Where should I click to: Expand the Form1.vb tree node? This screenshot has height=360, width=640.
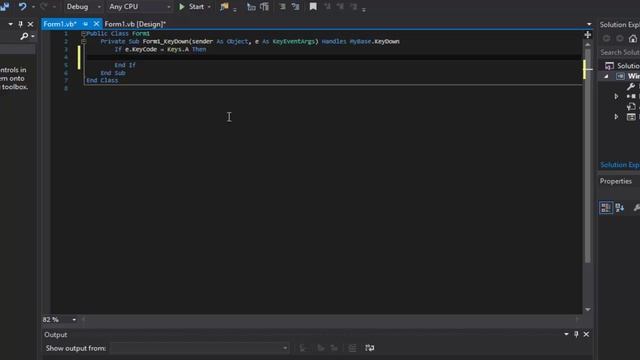pos(616,117)
